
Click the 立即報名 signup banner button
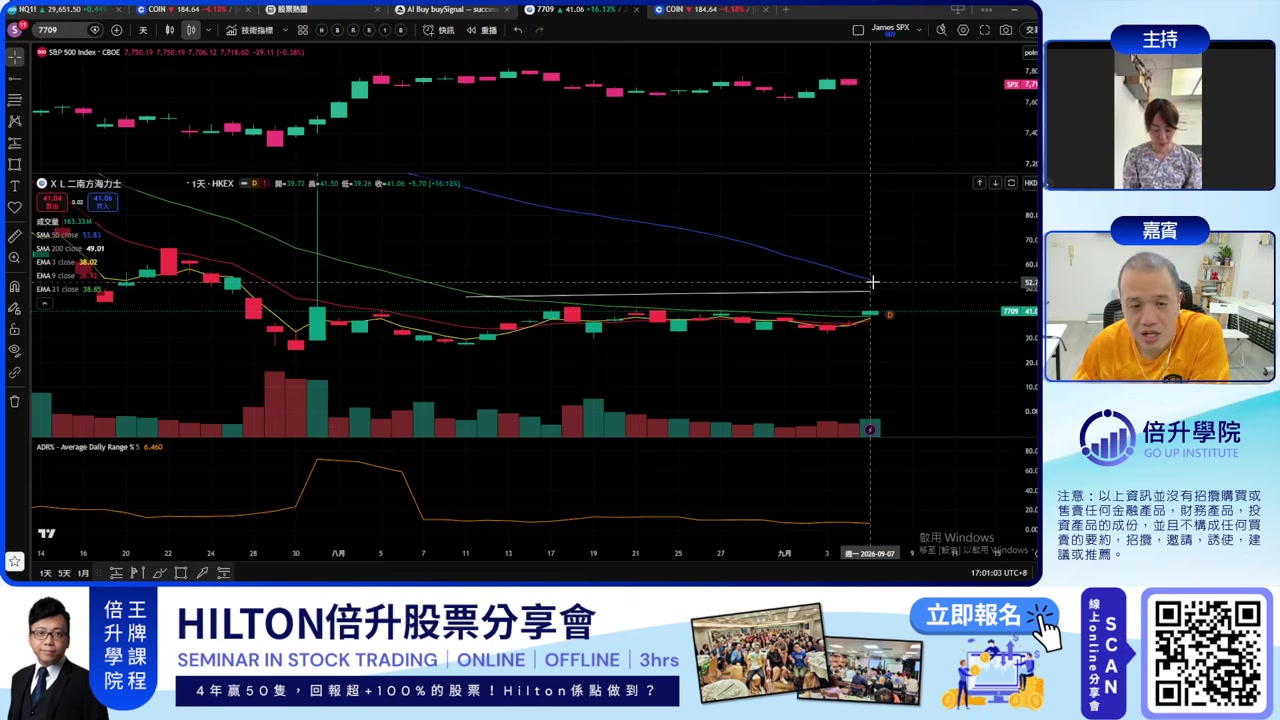pos(983,617)
